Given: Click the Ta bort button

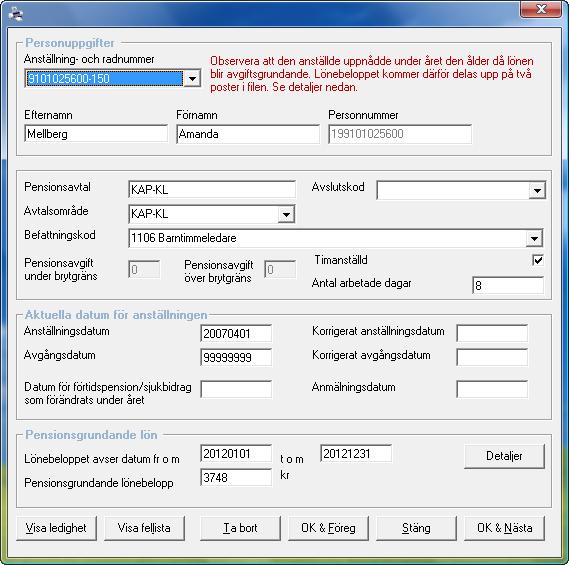Looking at the screenshot, I should click(240, 528).
